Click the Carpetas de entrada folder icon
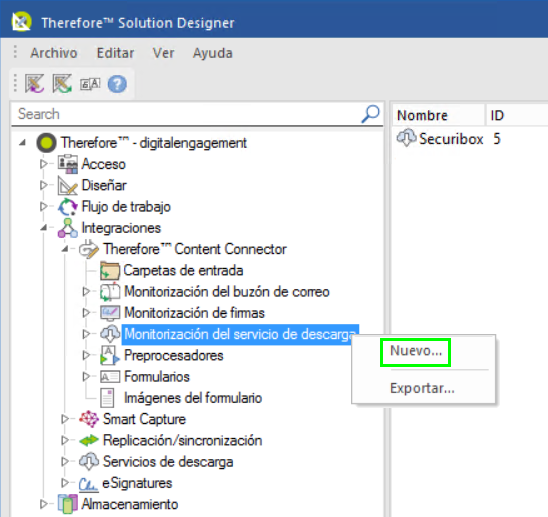Screen dimensions: 548x517 110,271
